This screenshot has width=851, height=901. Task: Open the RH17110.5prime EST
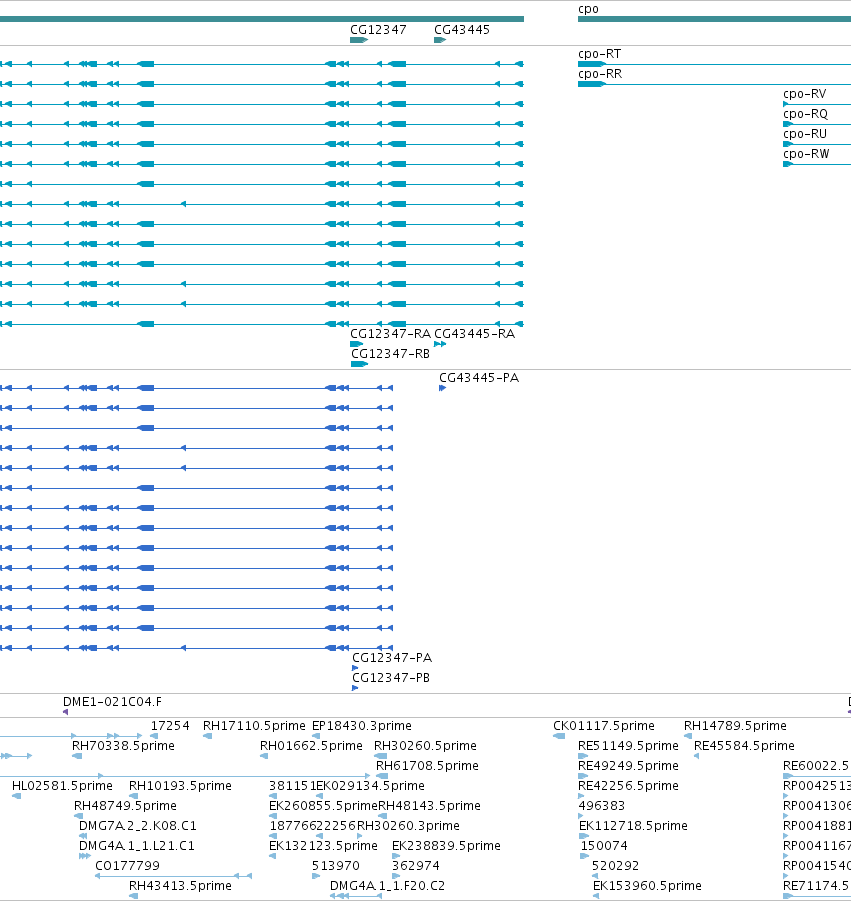(254, 726)
